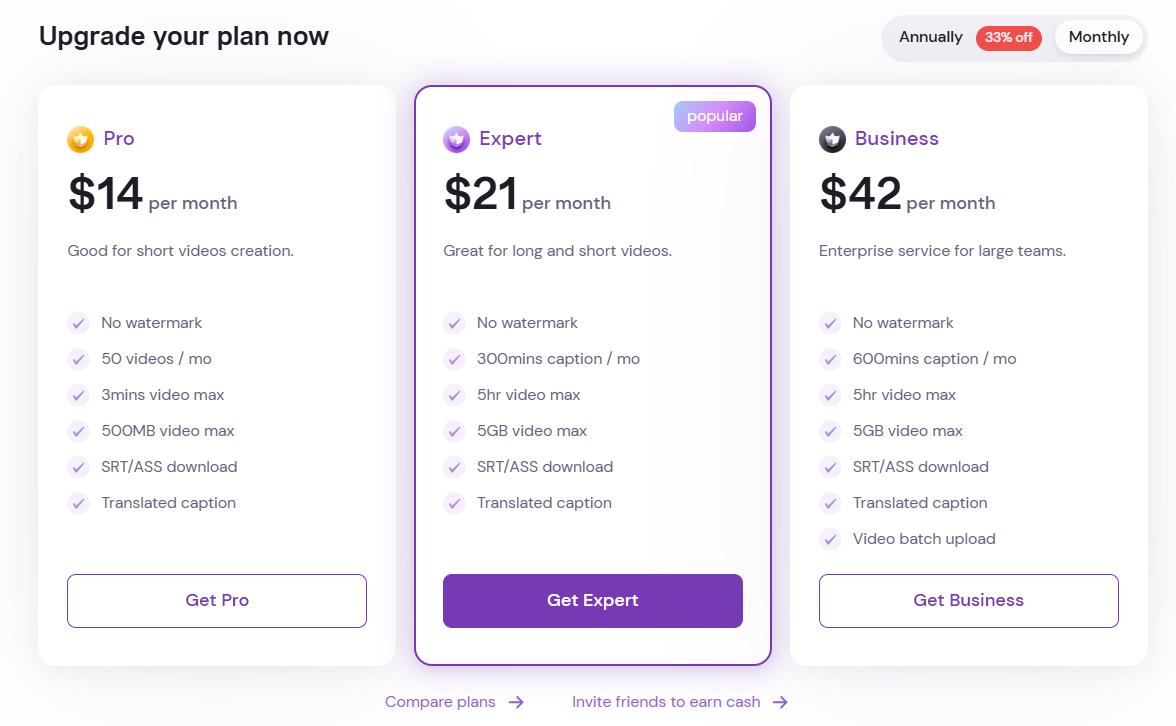
Task: Click the Business plan title
Action: (x=896, y=139)
